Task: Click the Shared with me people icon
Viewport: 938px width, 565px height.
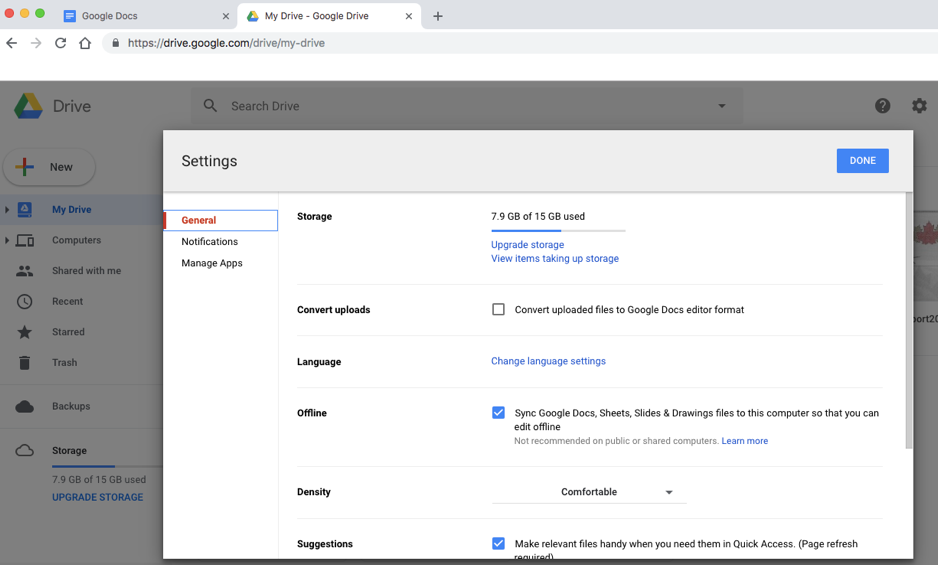Action: point(25,271)
